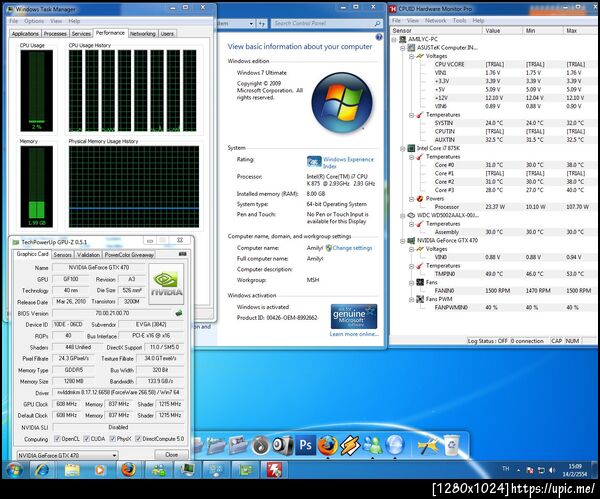The width and height of the screenshot is (600, 499).
Task: Open the hammer tools icon in the dock
Action: 427,445
